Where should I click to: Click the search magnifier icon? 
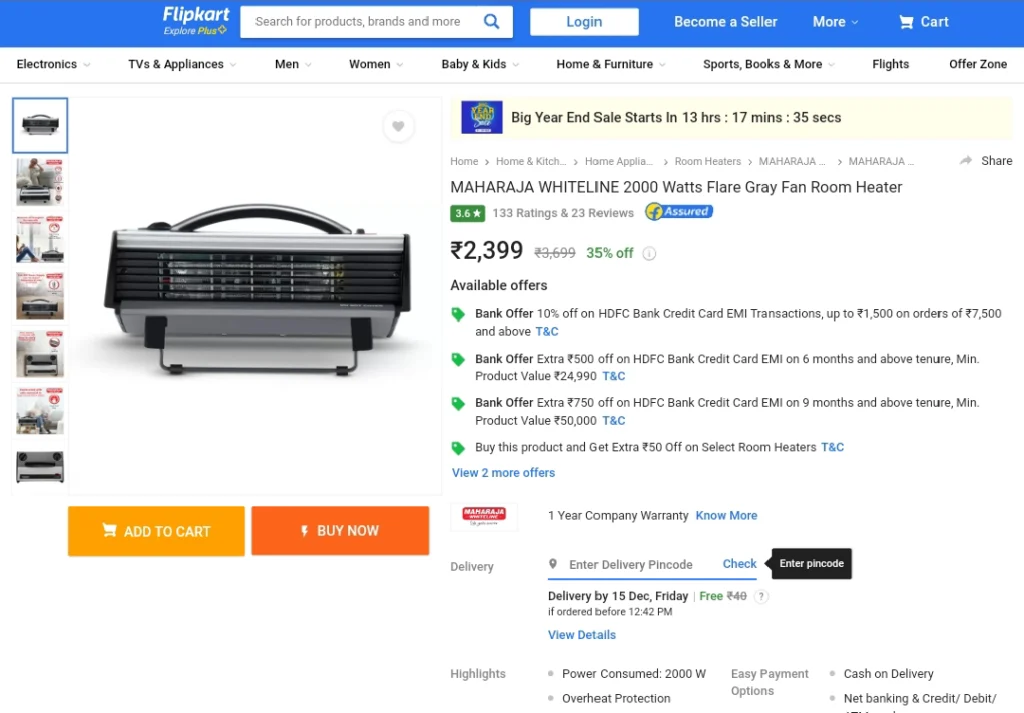click(491, 22)
